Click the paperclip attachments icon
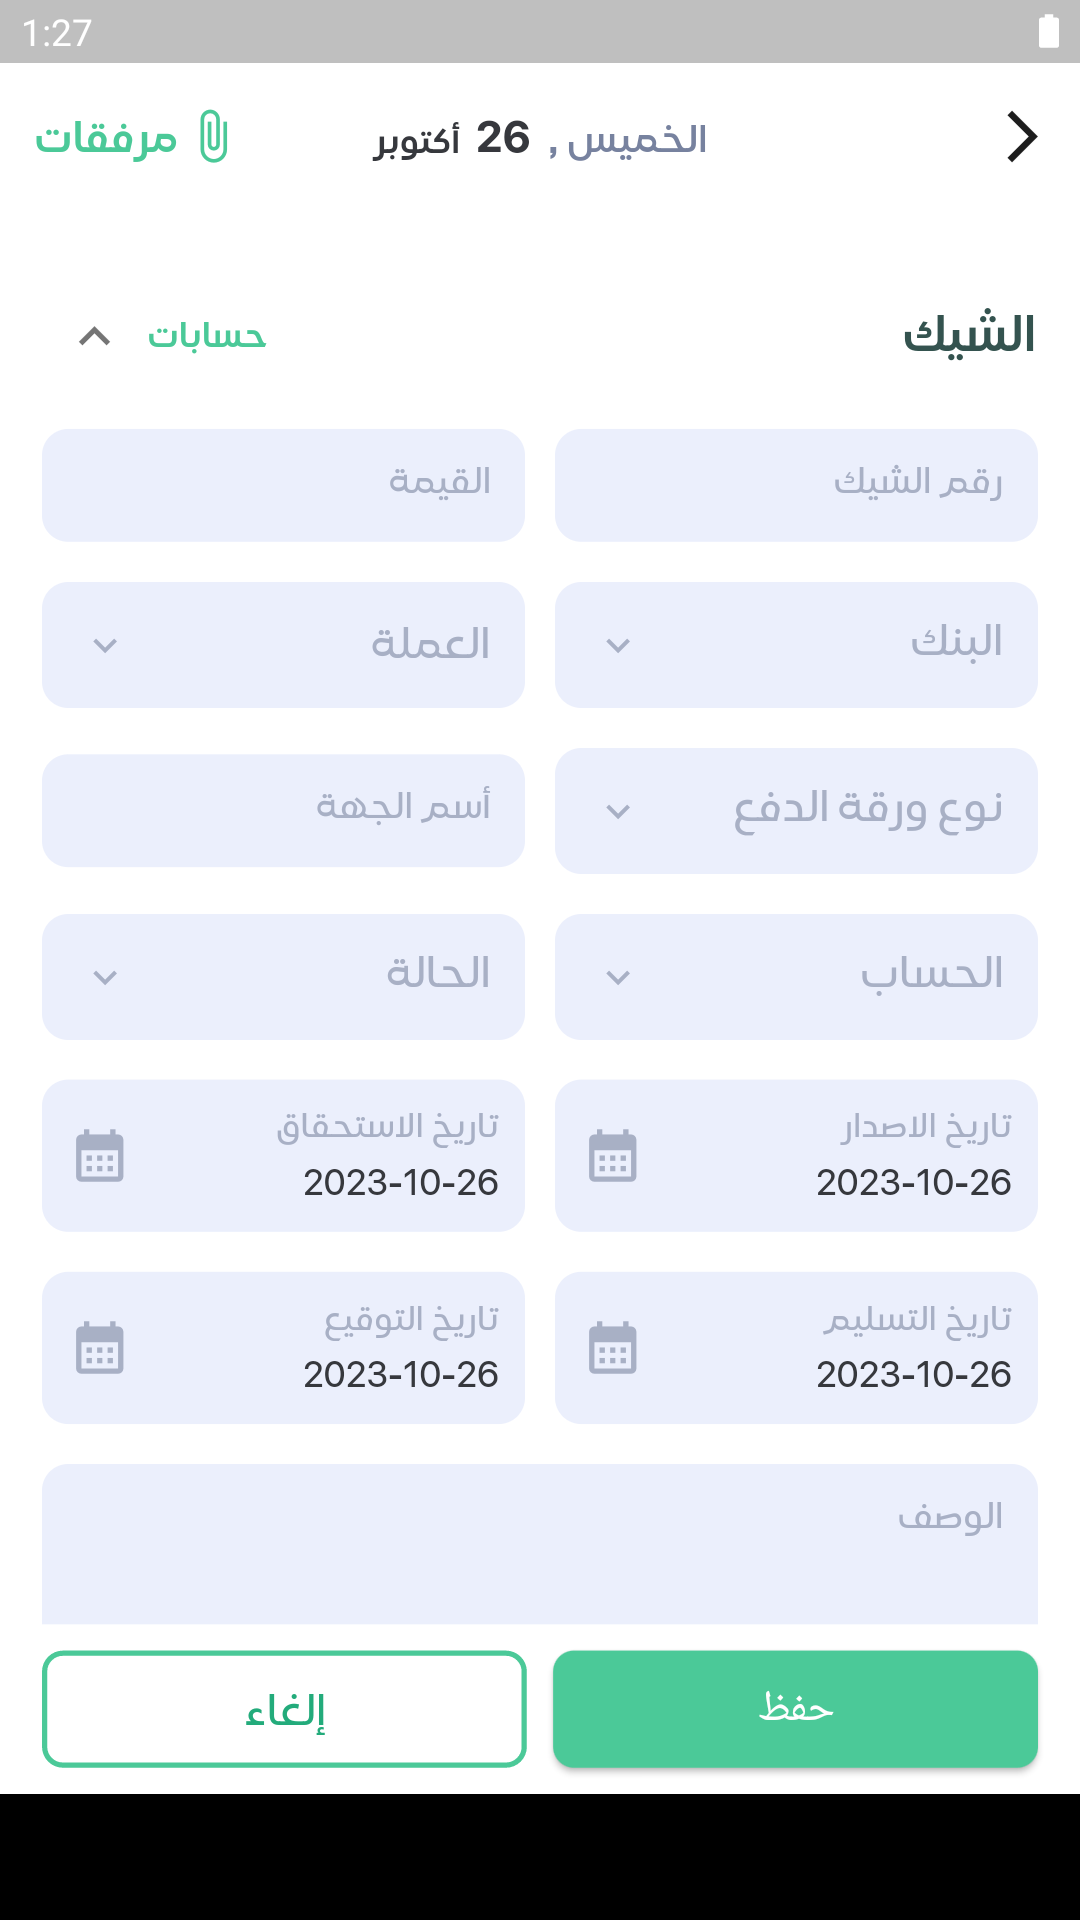 (x=214, y=137)
